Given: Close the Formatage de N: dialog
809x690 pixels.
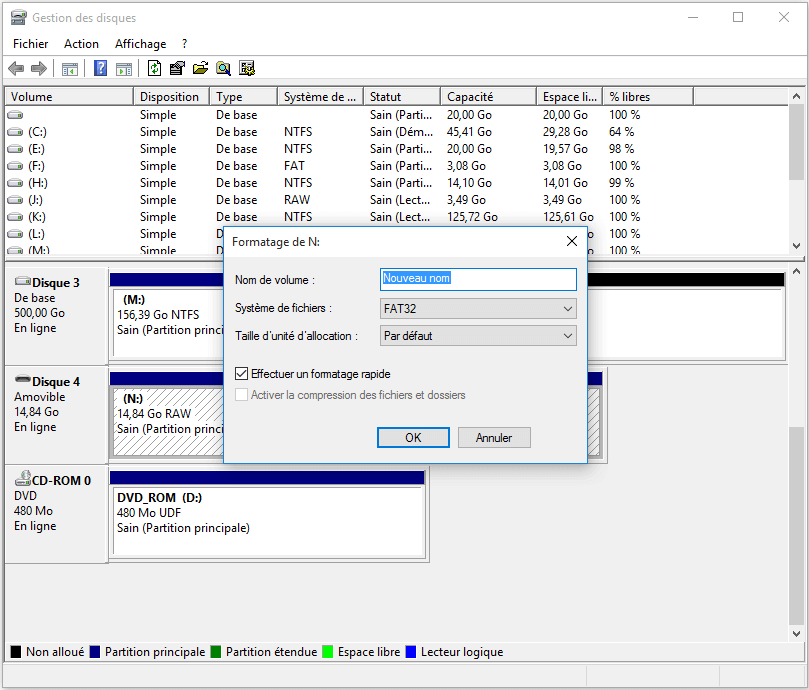Looking at the screenshot, I should [x=572, y=241].
